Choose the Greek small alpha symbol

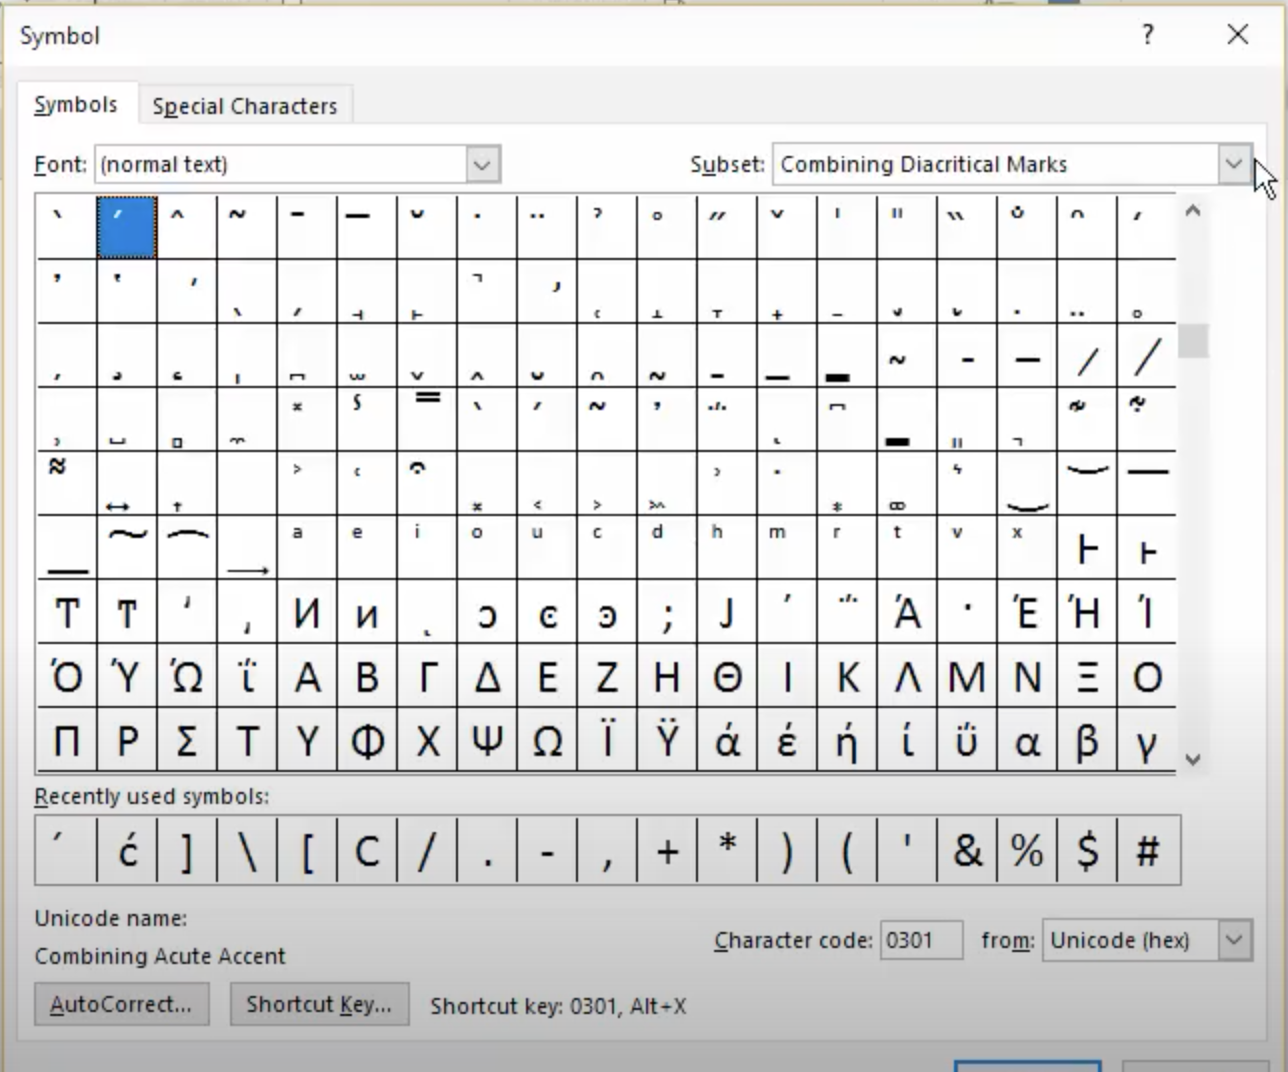[1026, 740]
